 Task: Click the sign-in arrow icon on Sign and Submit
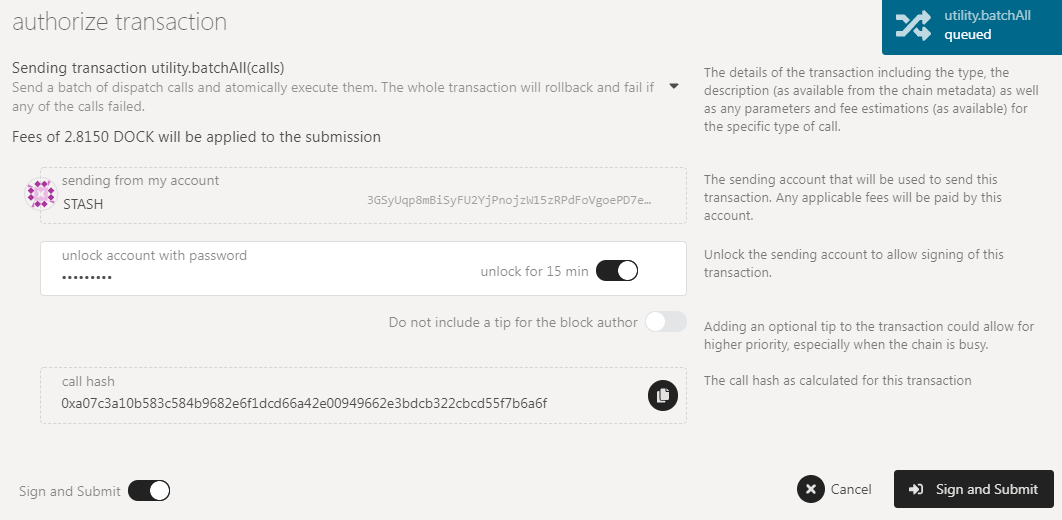click(x=916, y=489)
